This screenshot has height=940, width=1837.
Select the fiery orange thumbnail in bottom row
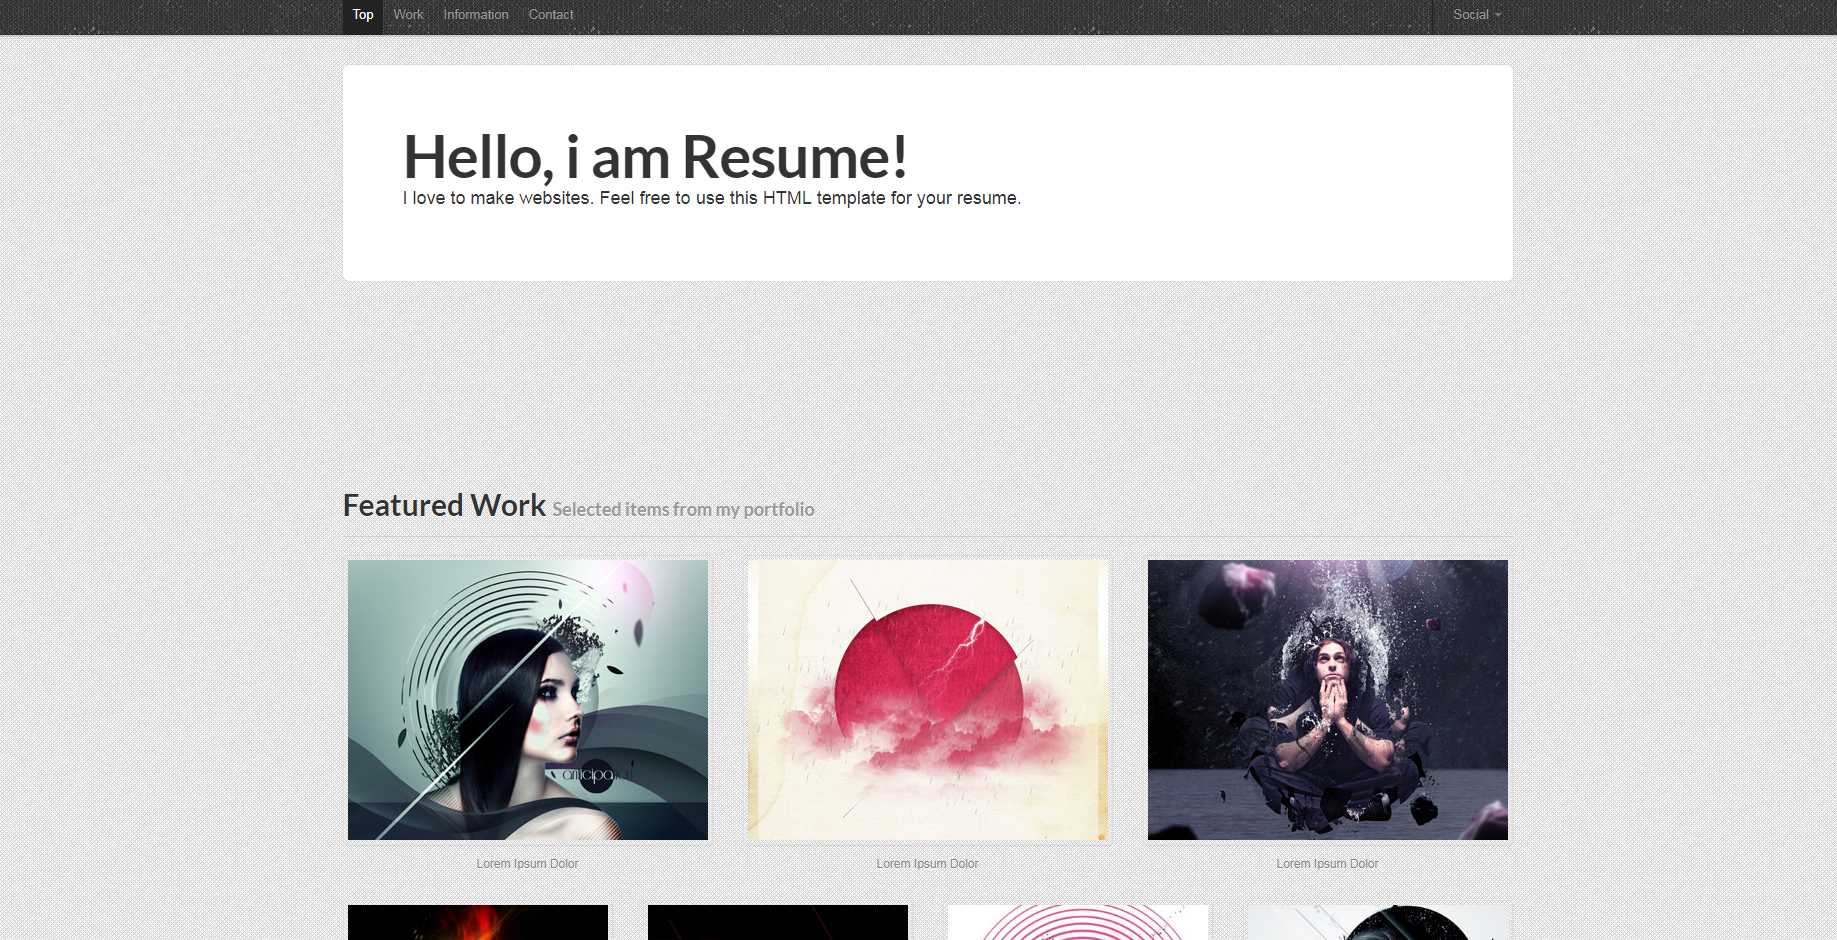[x=478, y=923]
